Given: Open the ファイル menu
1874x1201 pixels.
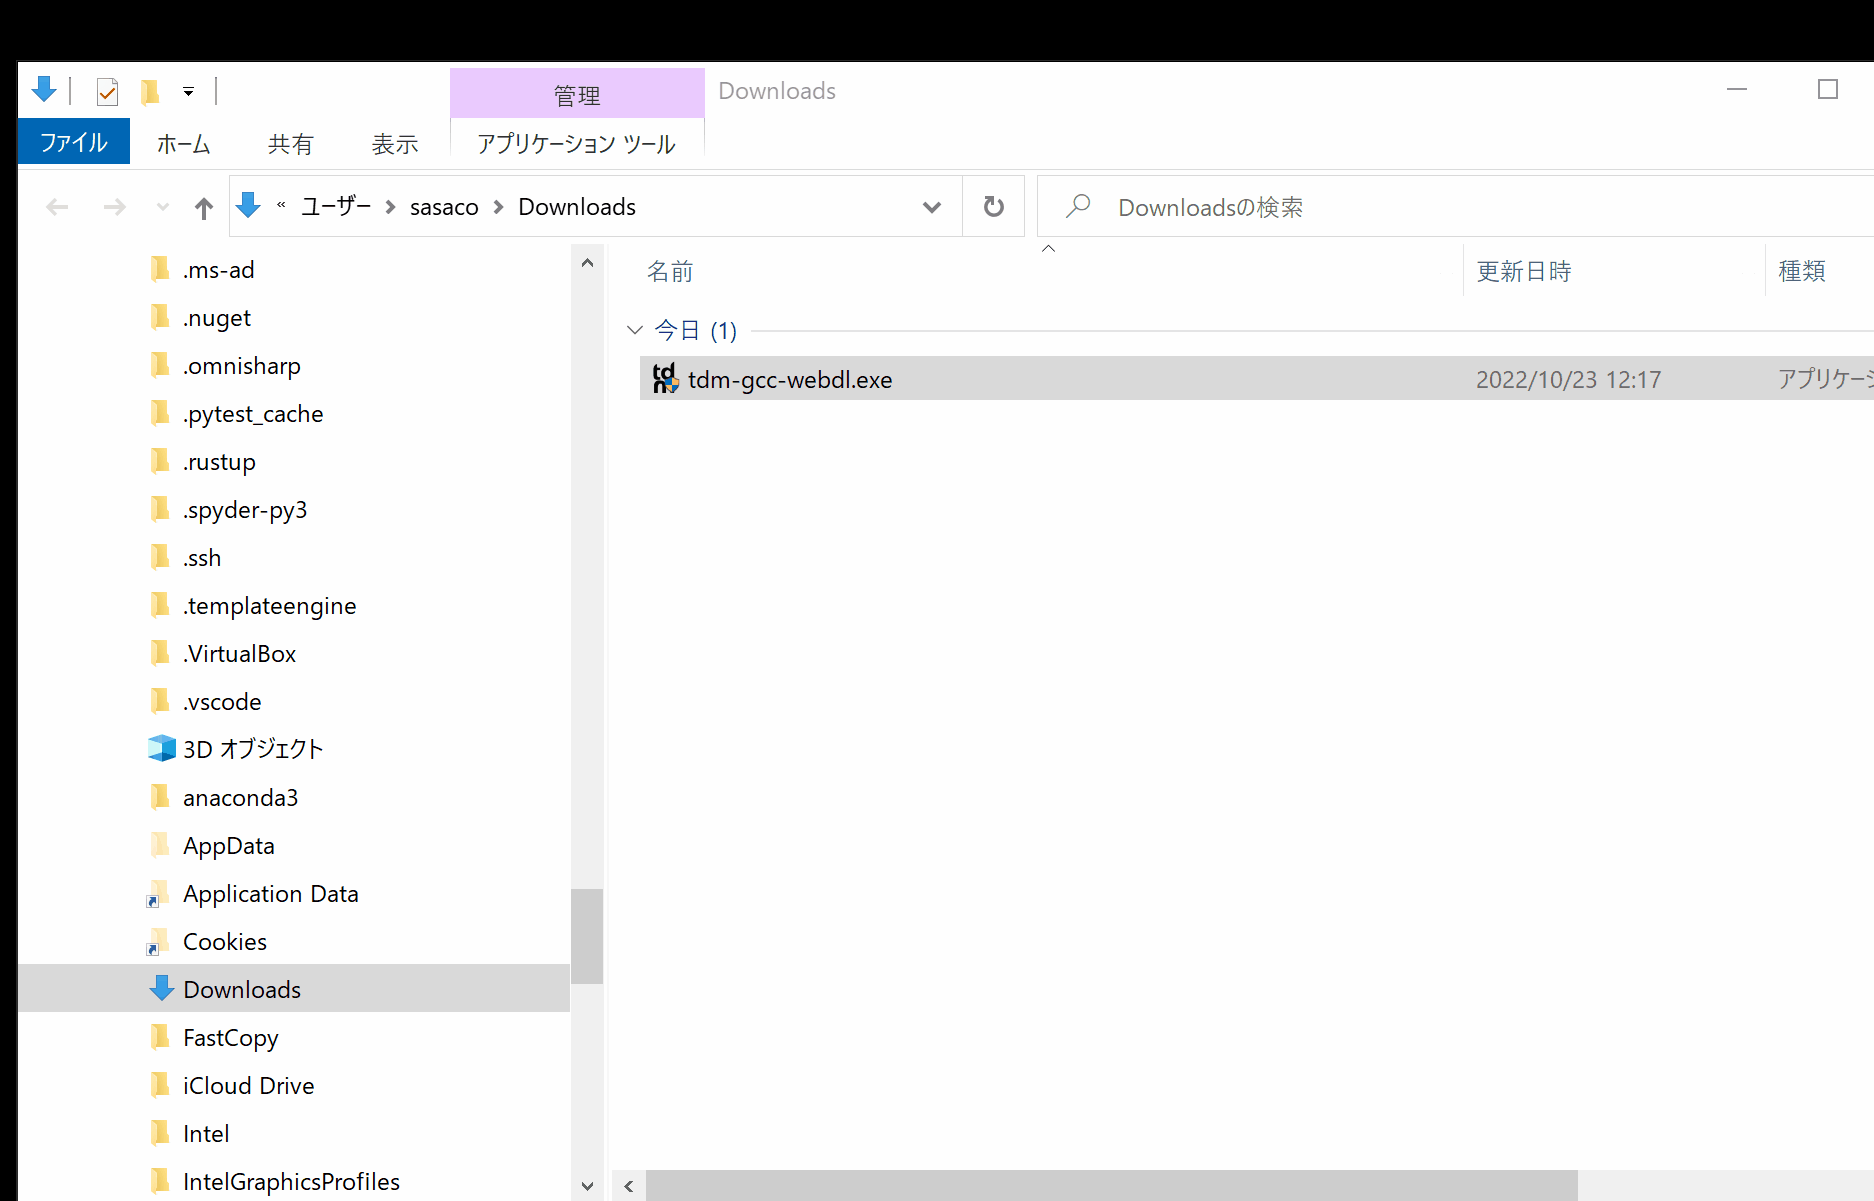Looking at the screenshot, I should (x=73, y=141).
